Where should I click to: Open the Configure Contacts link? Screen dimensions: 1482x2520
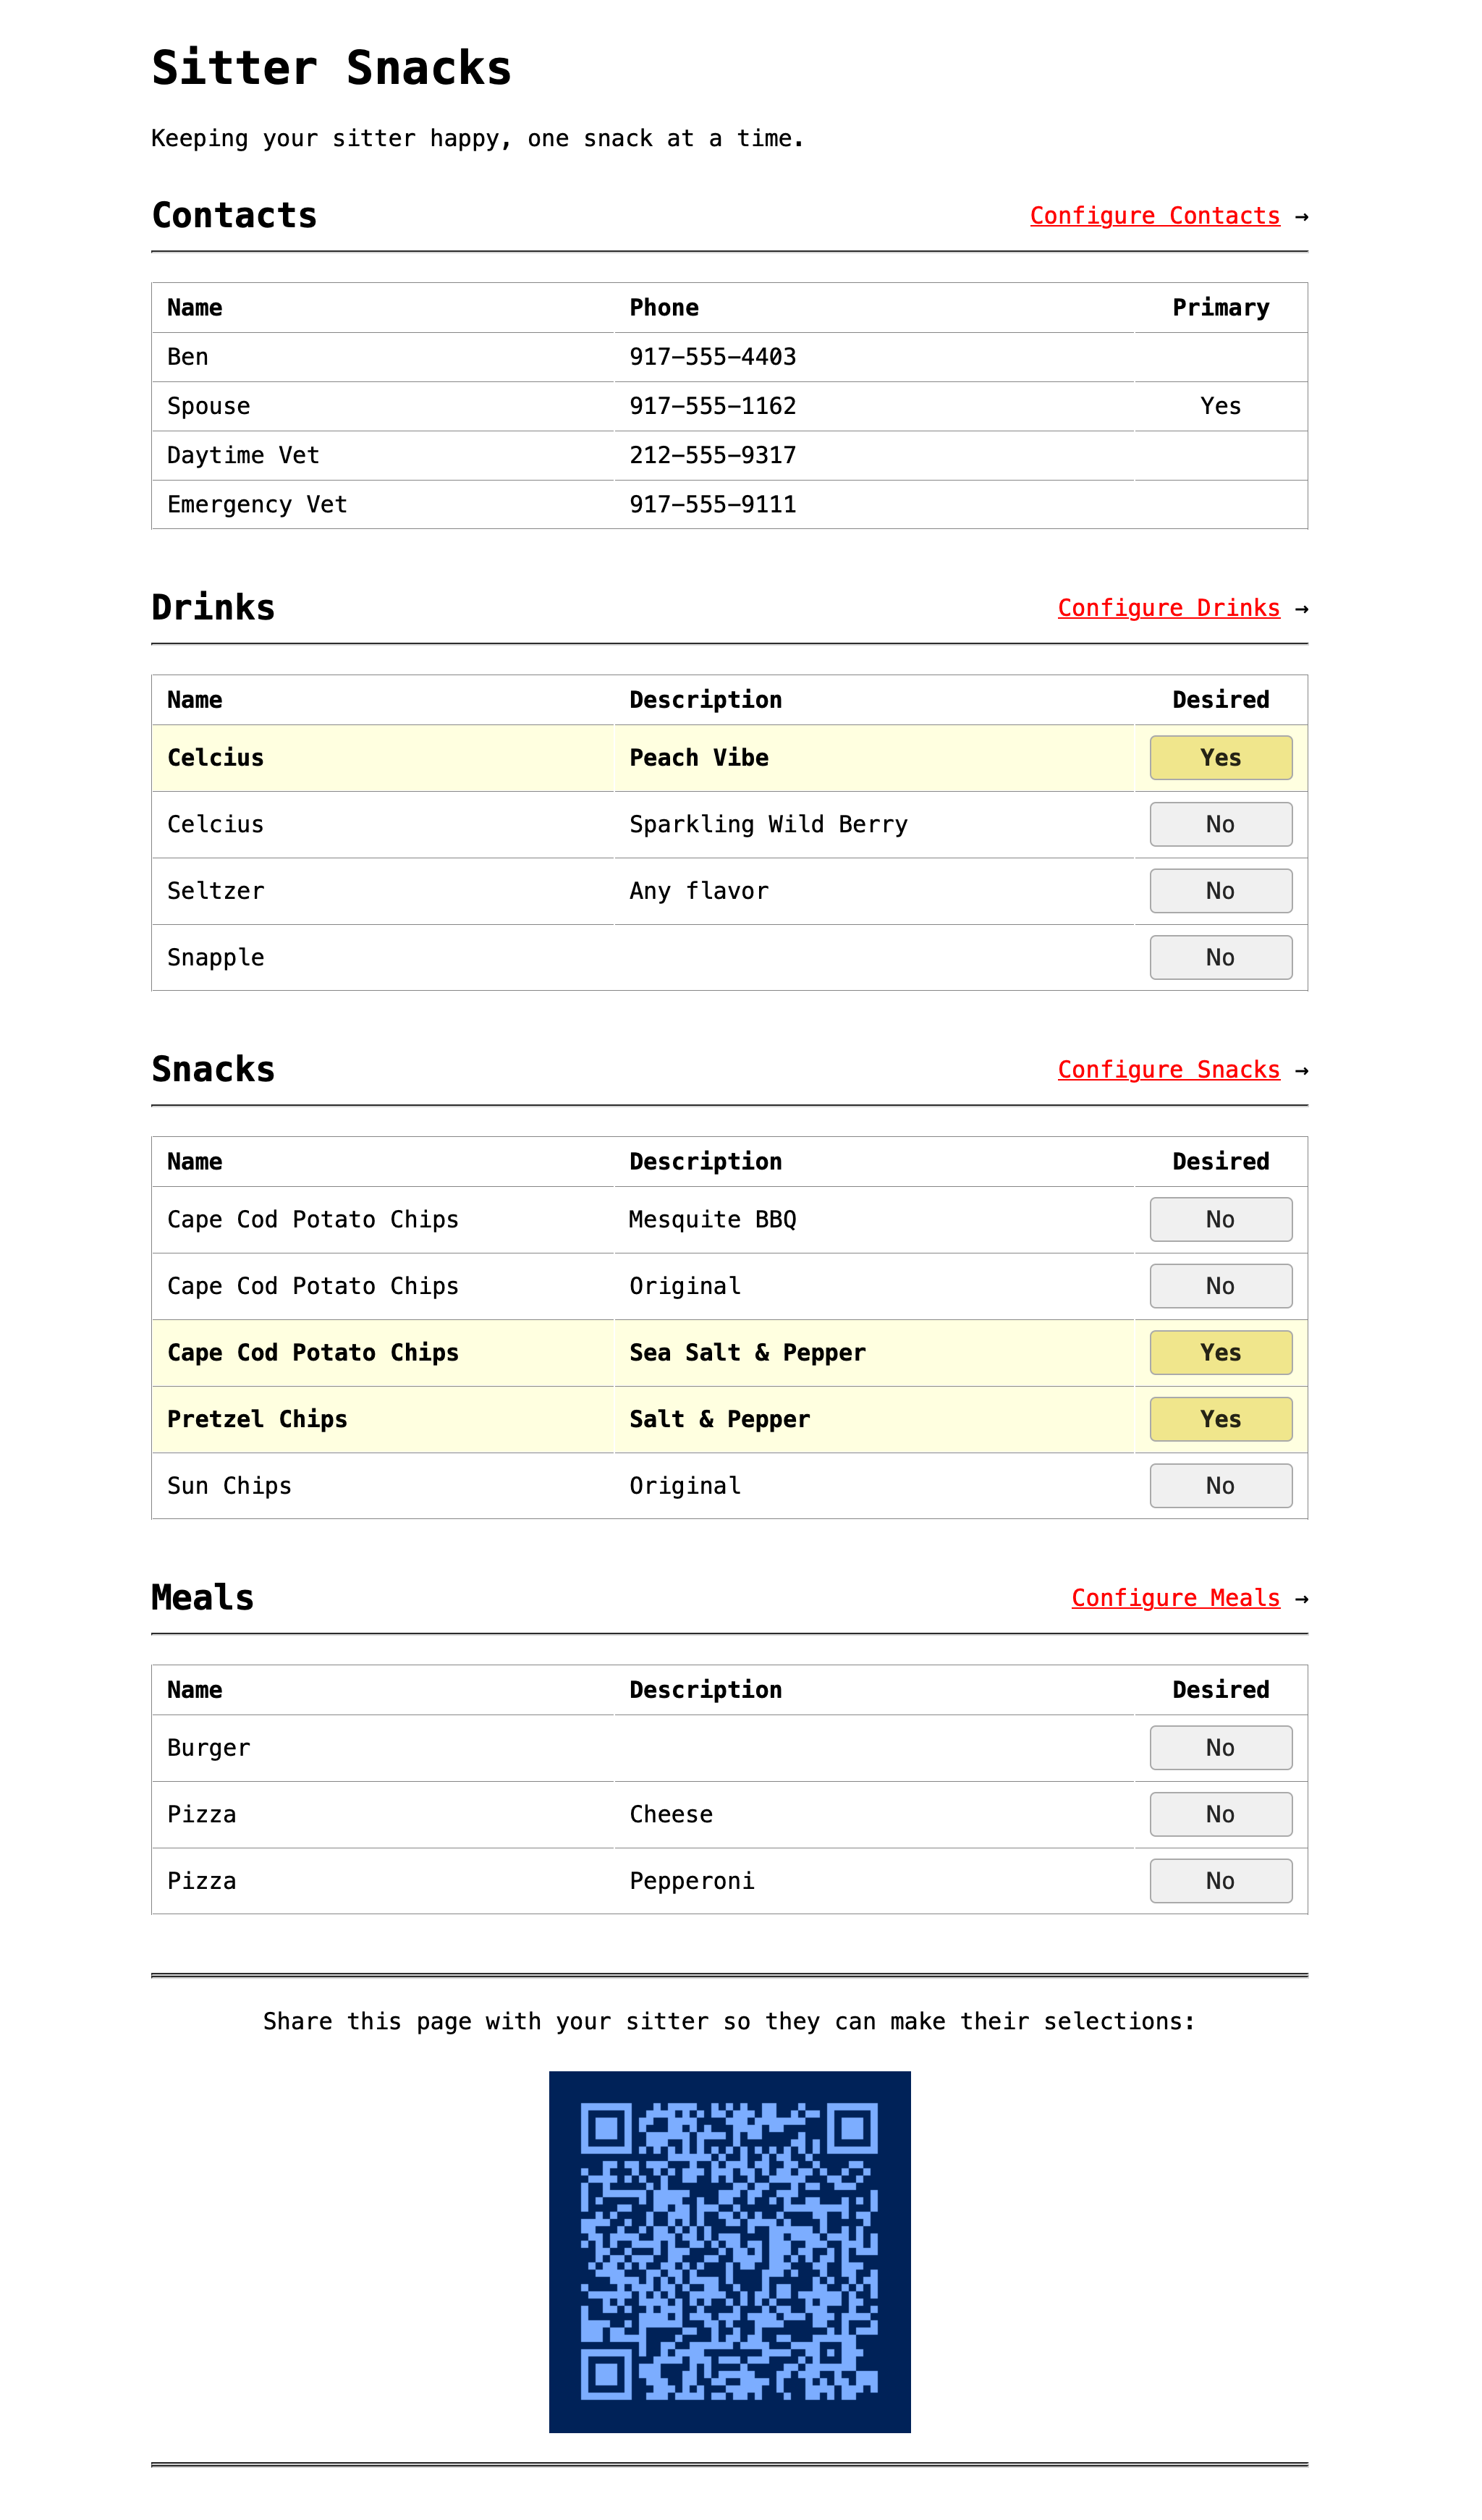pos(1154,216)
